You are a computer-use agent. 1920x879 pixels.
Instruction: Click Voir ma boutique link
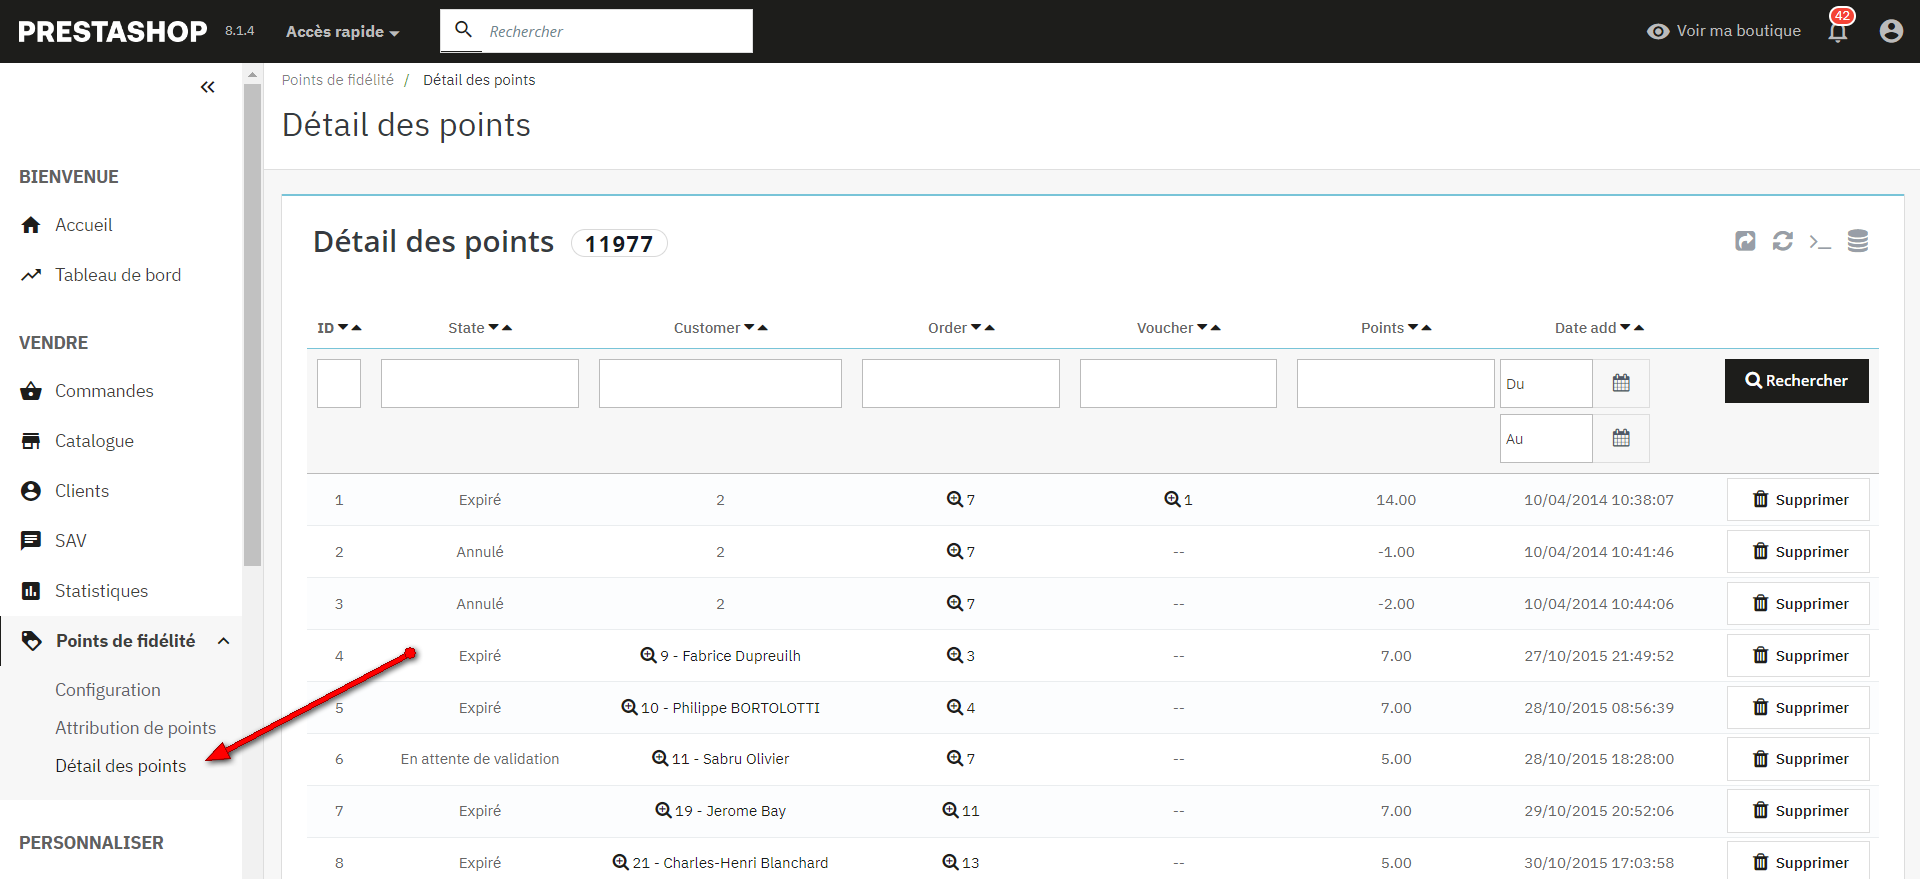[1724, 31]
